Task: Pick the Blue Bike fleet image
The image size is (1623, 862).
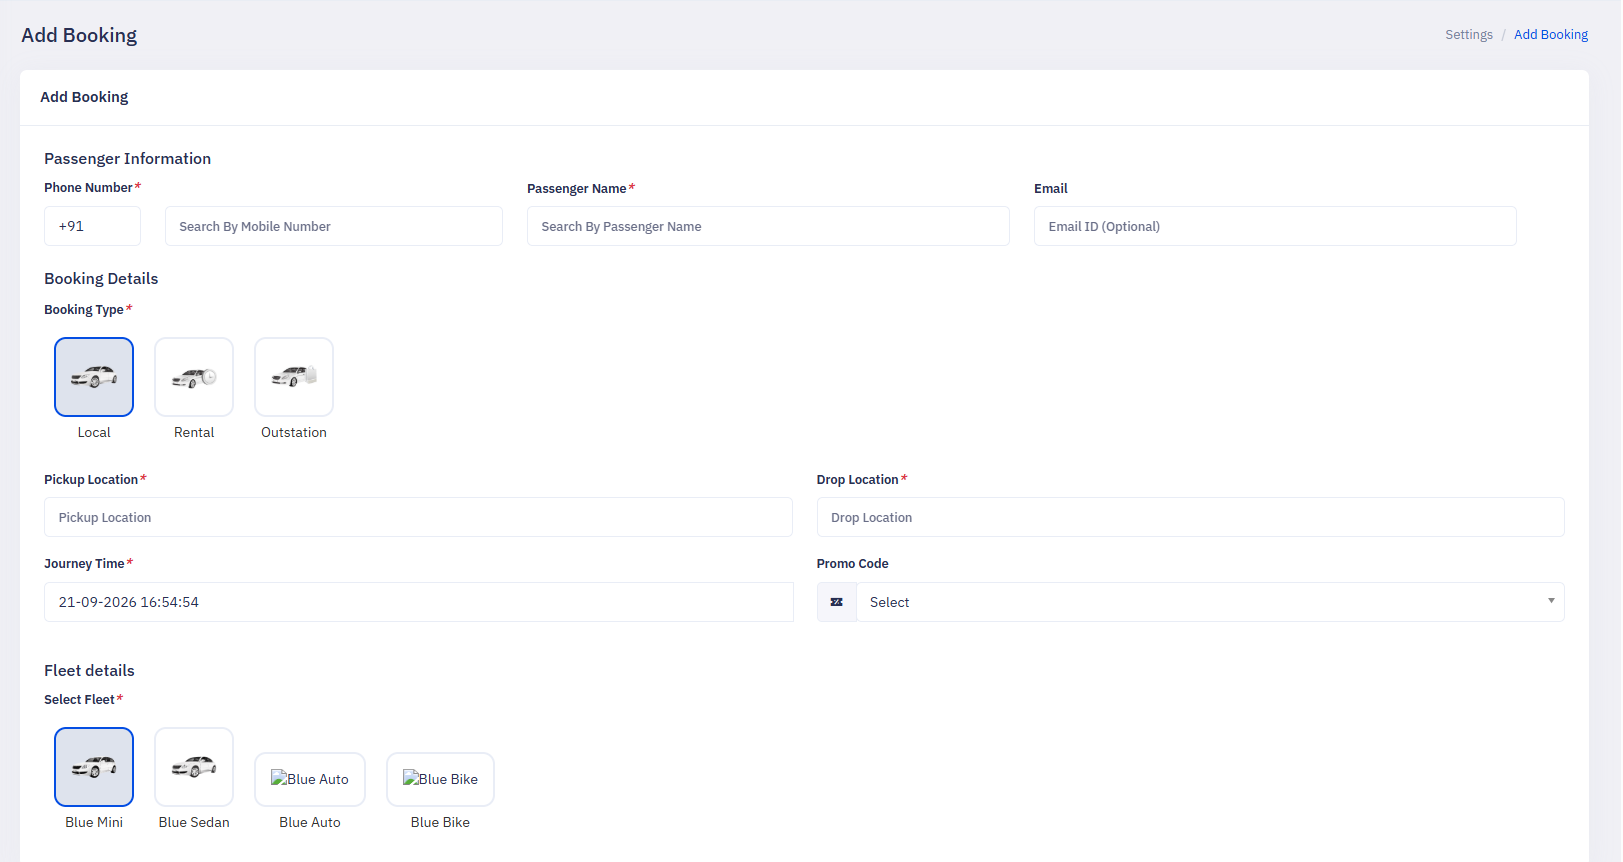Action: (440, 779)
